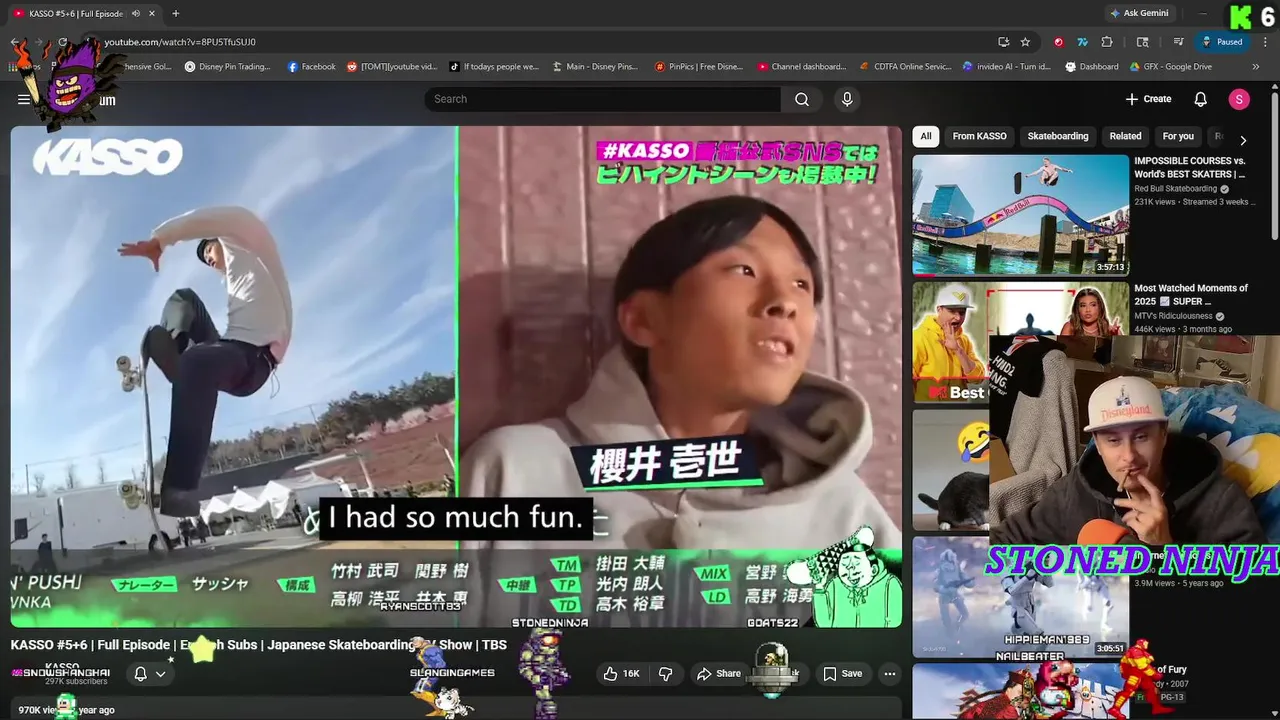The height and width of the screenshot is (720, 1280).
Task: Open CDTFA Online Servic... bookmark
Action: 905,67
